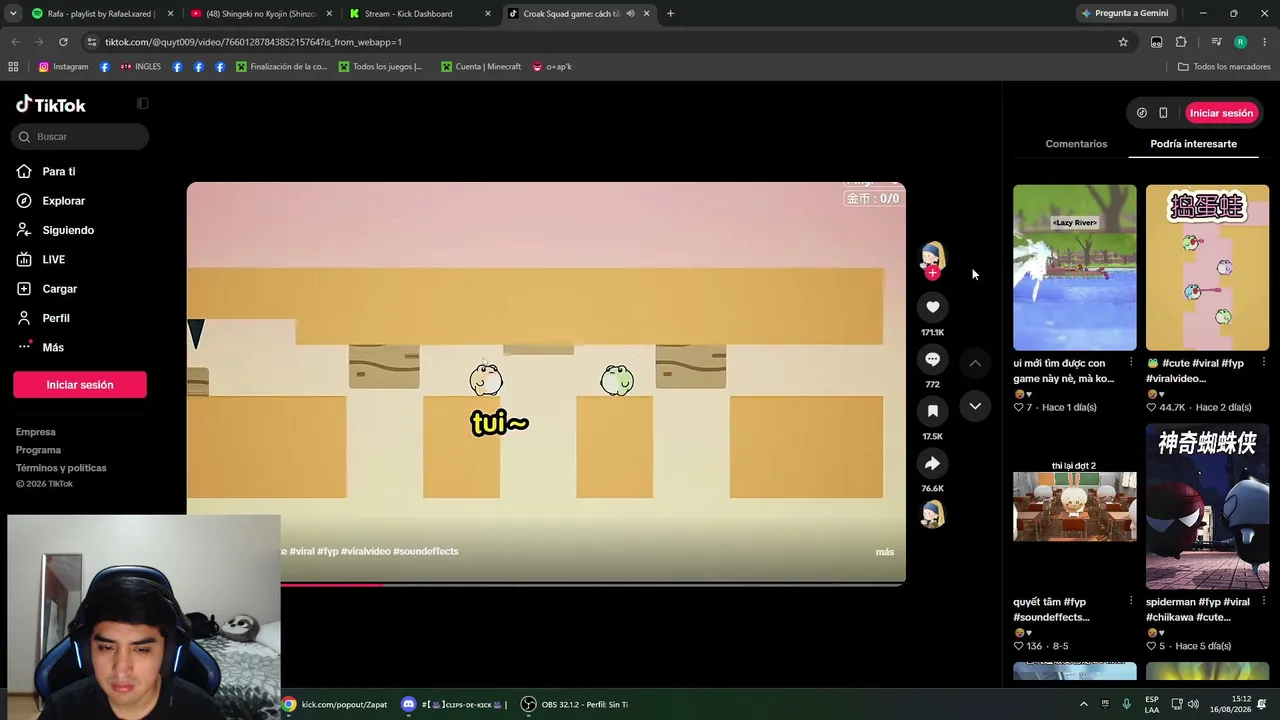Open the Programa footer link
This screenshot has width=1280, height=720.
pos(38,450)
